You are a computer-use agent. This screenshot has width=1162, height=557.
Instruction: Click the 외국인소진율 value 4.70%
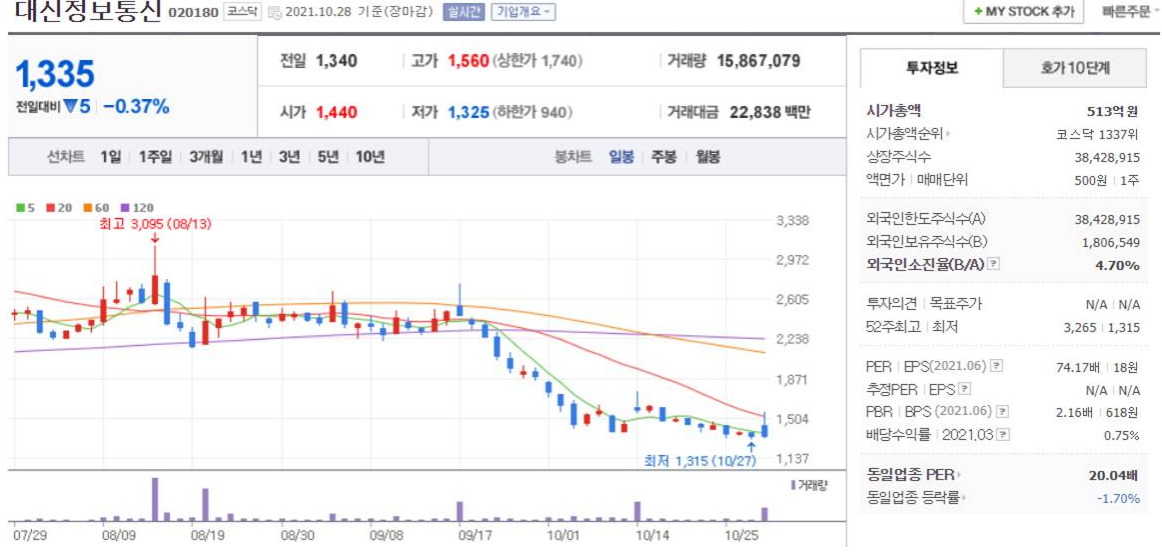pyautogui.click(x=1118, y=264)
